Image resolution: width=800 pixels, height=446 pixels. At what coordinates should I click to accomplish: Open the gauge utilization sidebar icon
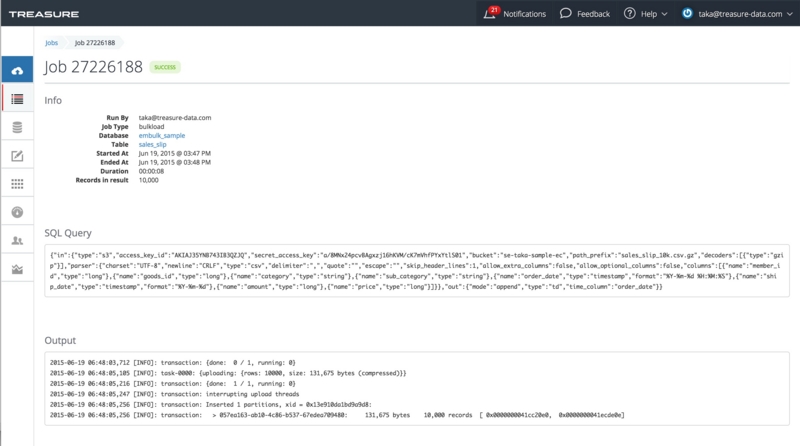(17, 212)
